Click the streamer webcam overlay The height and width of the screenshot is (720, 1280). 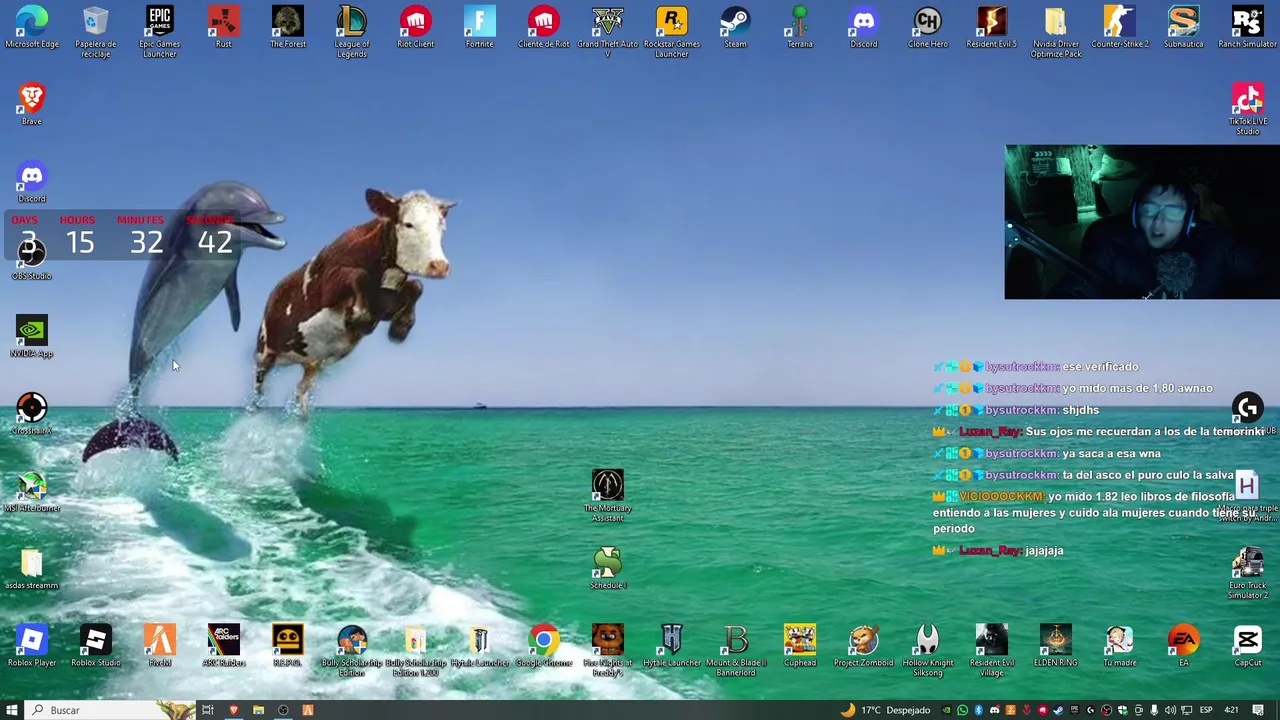tap(1142, 222)
